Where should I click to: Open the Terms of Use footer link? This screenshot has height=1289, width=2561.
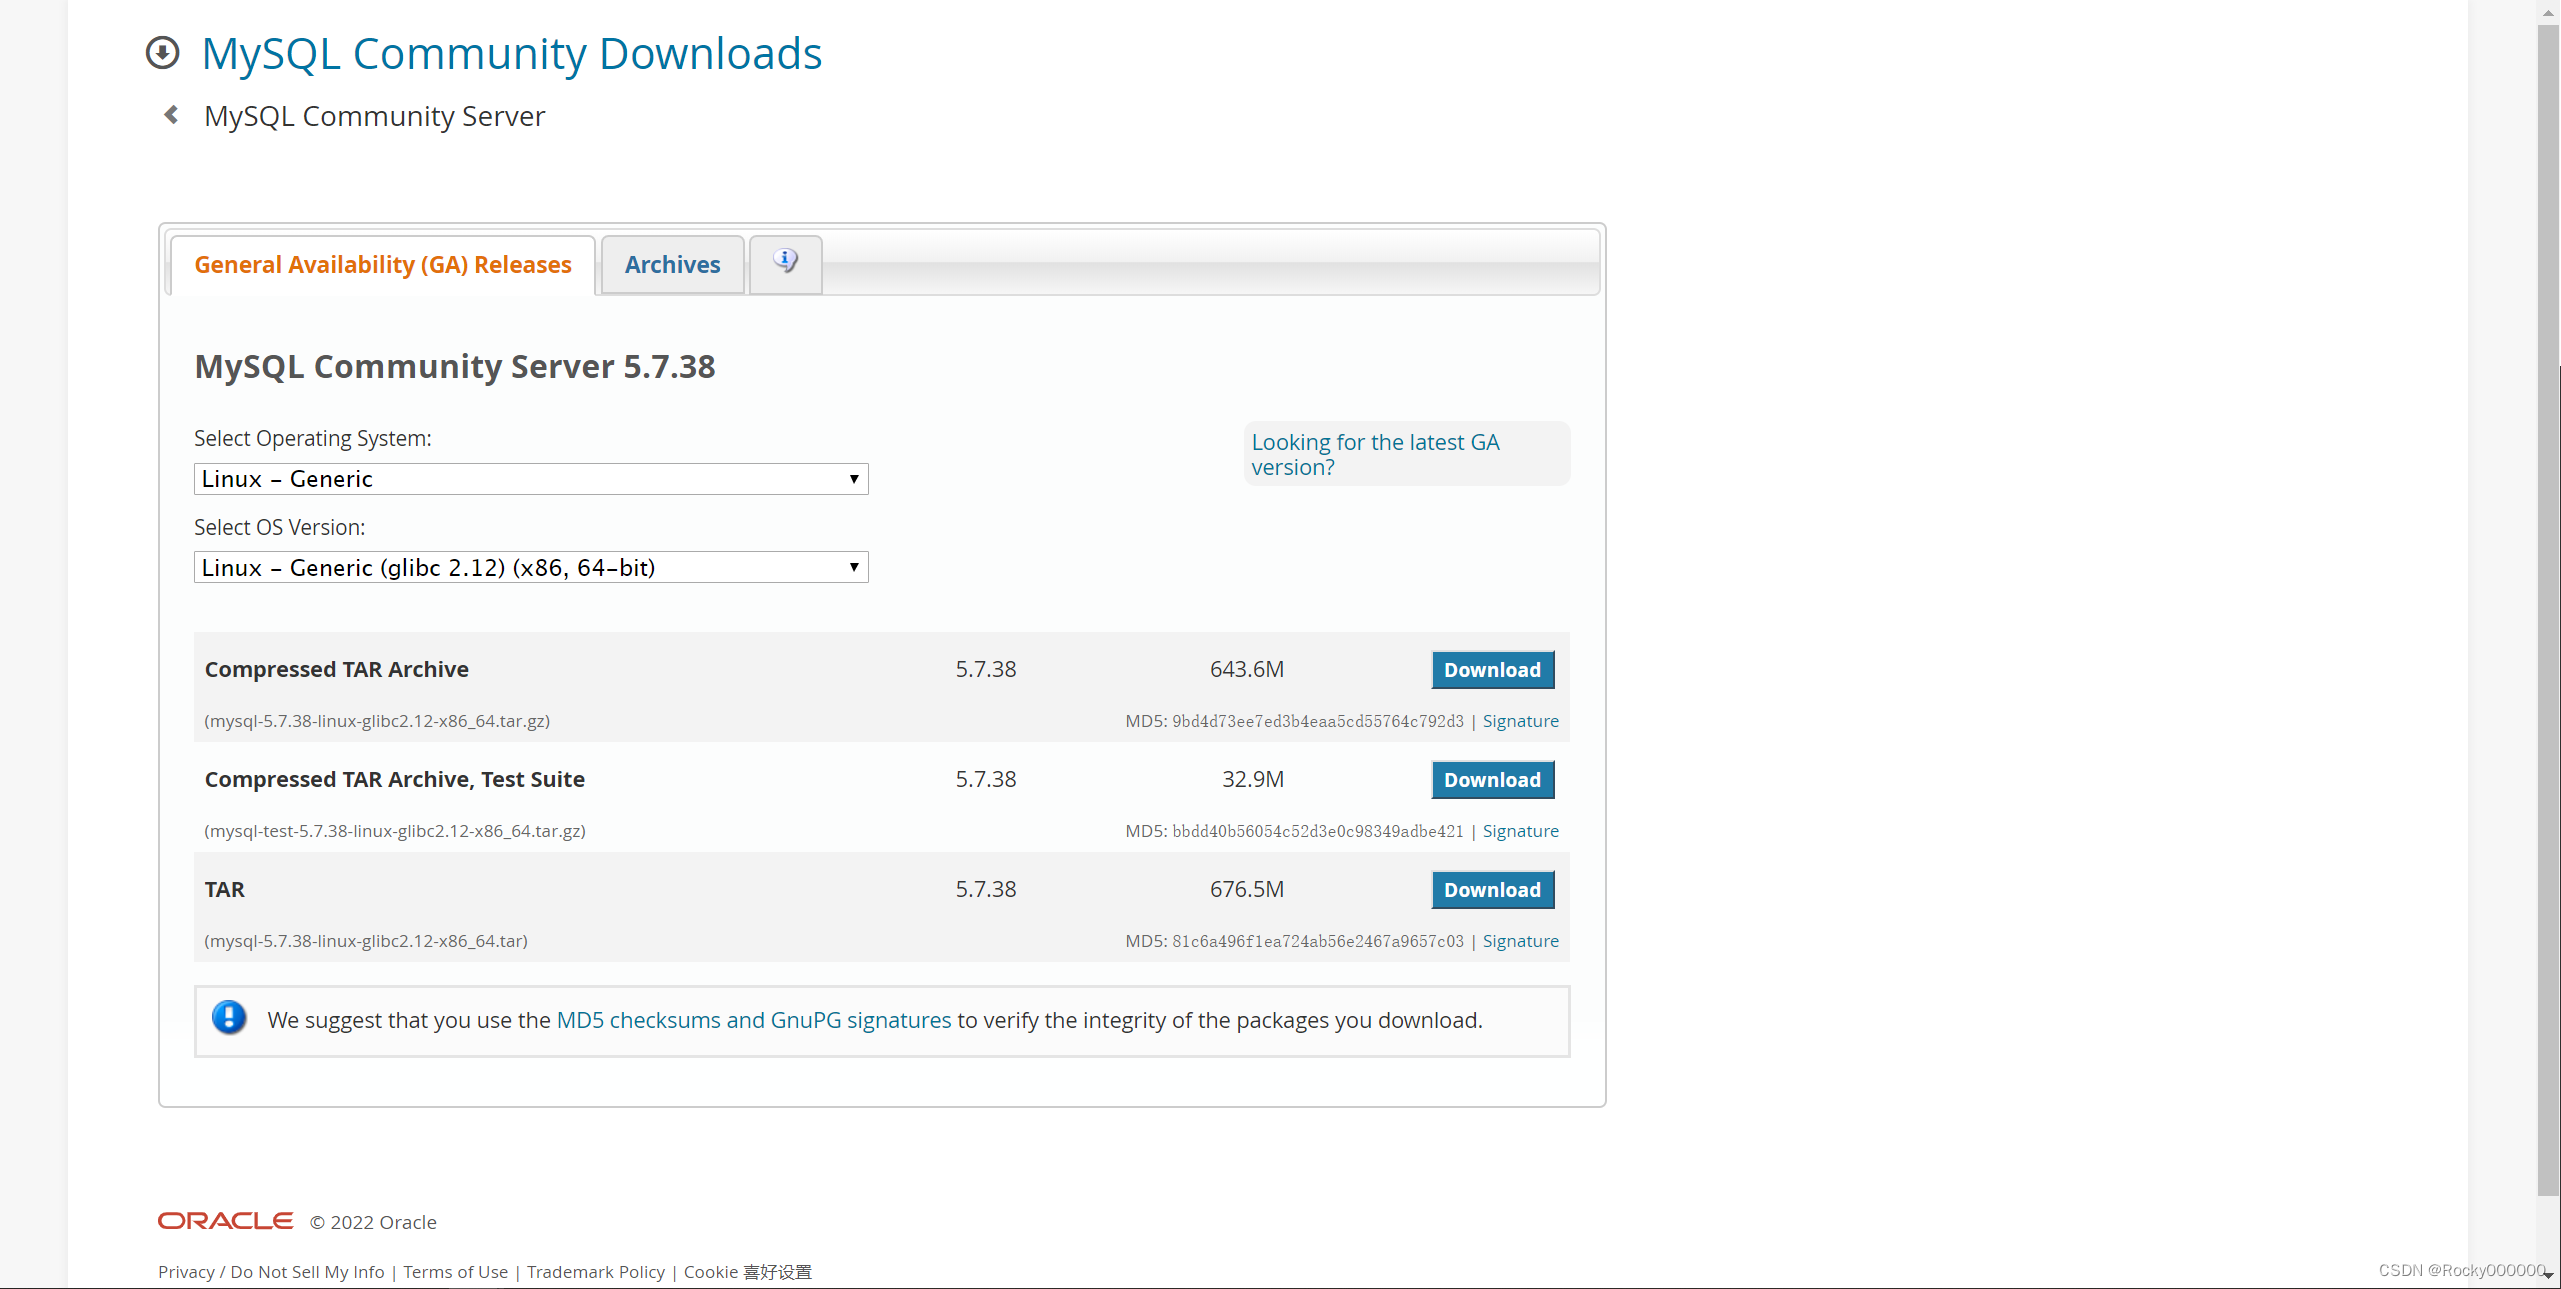click(x=455, y=1272)
